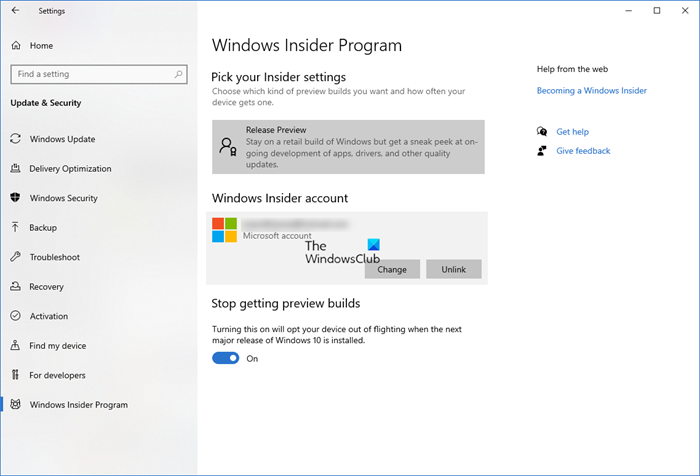Close the Settings window
The image size is (700, 476).
(x=685, y=10)
